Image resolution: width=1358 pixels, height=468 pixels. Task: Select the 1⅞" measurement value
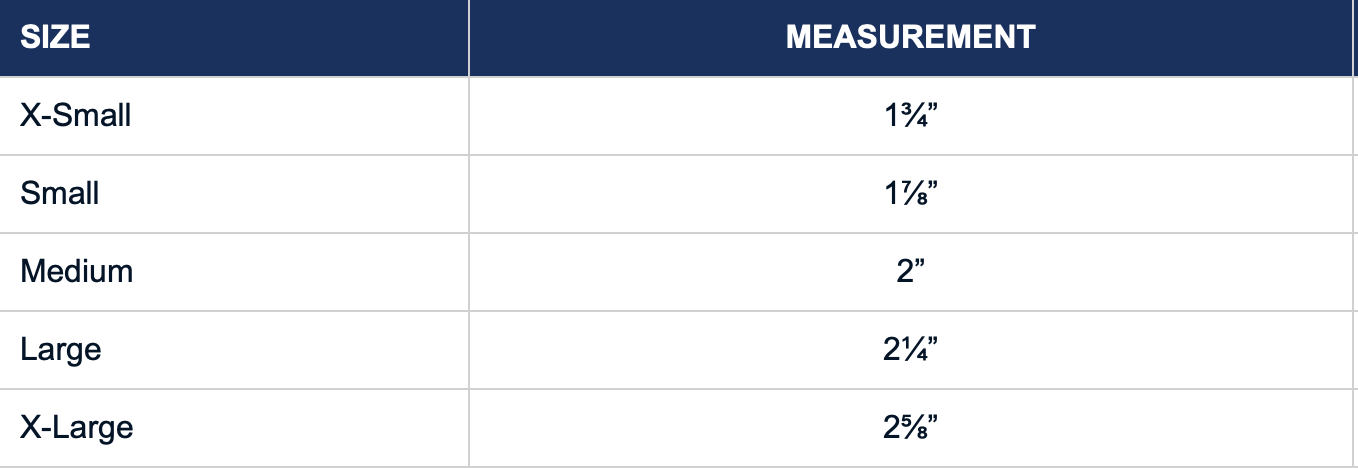click(x=909, y=192)
